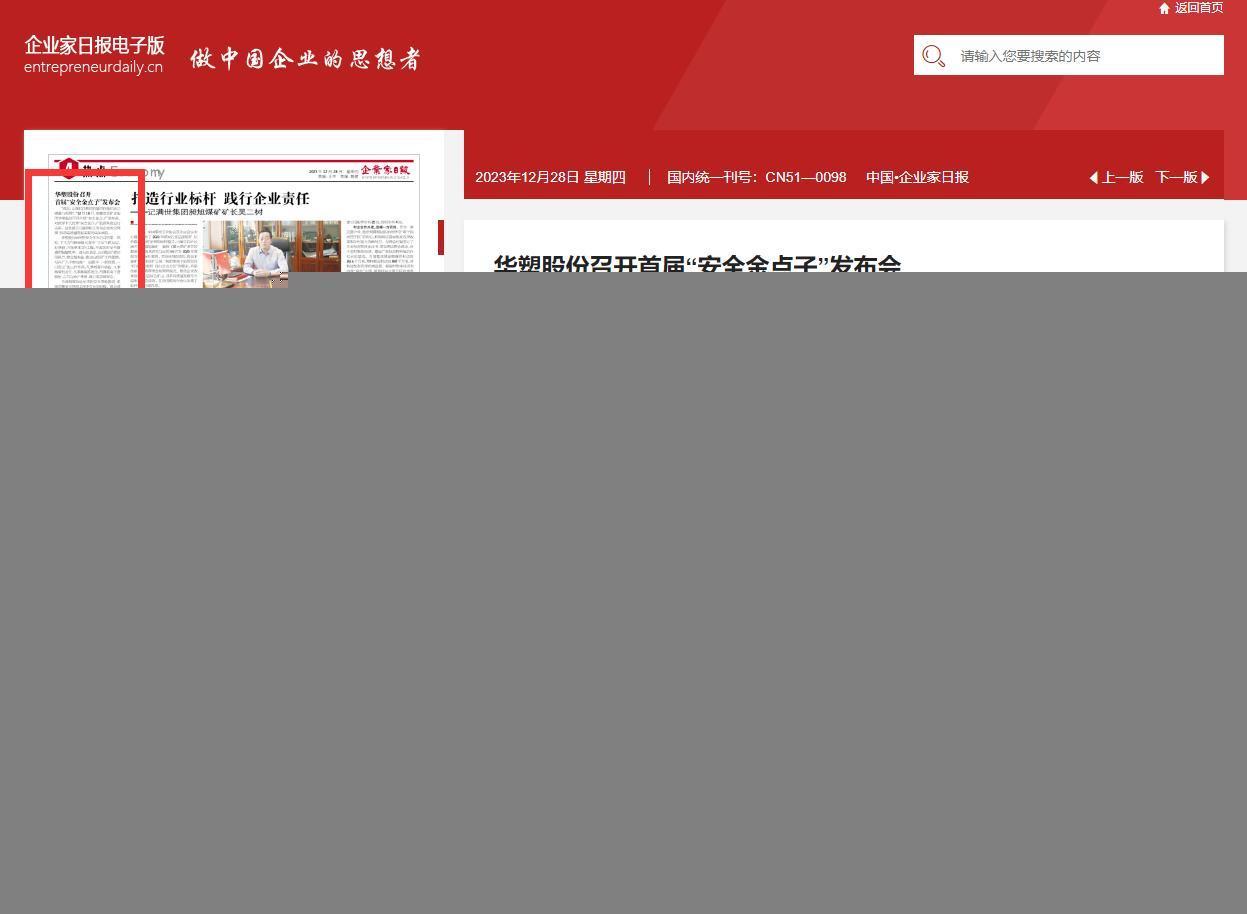
Task: Focus the 请输入您要搜索的内容 search field
Action: 1085,56
